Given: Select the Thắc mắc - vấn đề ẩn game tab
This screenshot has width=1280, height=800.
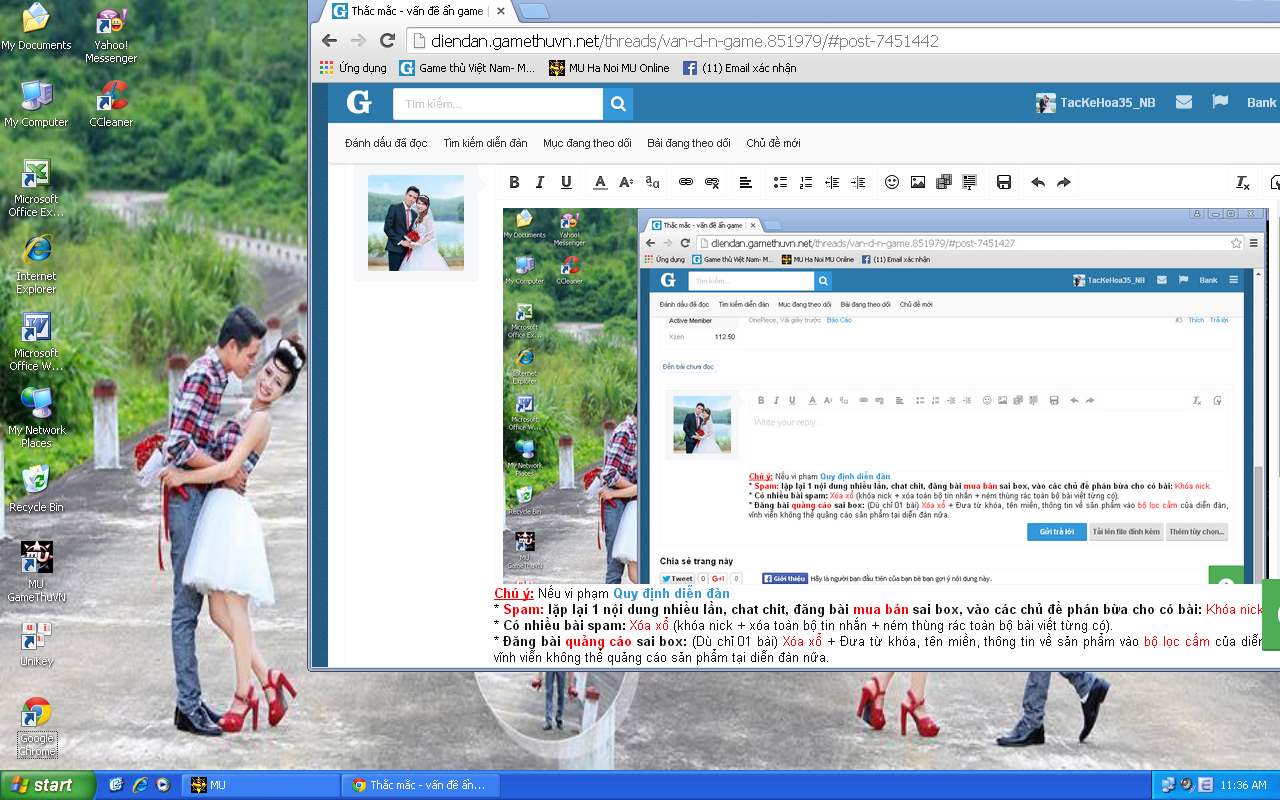Looking at the screenshot, I should [418, 11].
